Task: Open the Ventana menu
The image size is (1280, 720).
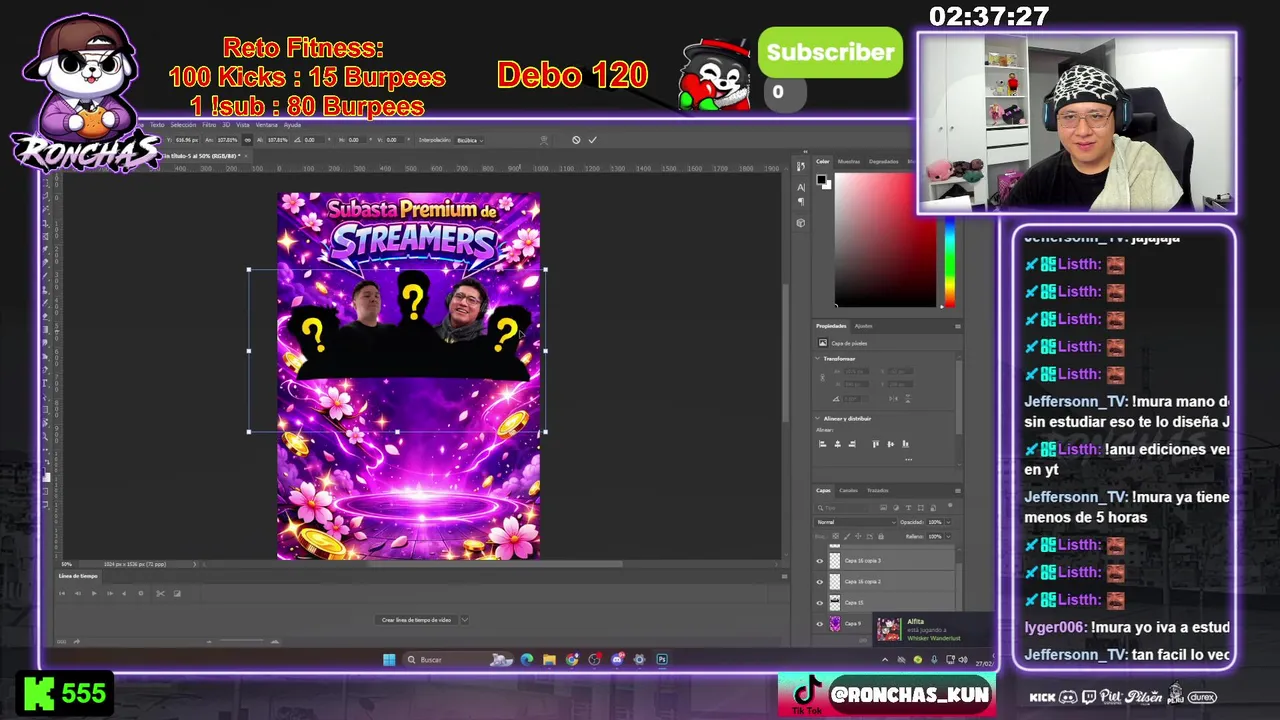Action: (267, 125)
